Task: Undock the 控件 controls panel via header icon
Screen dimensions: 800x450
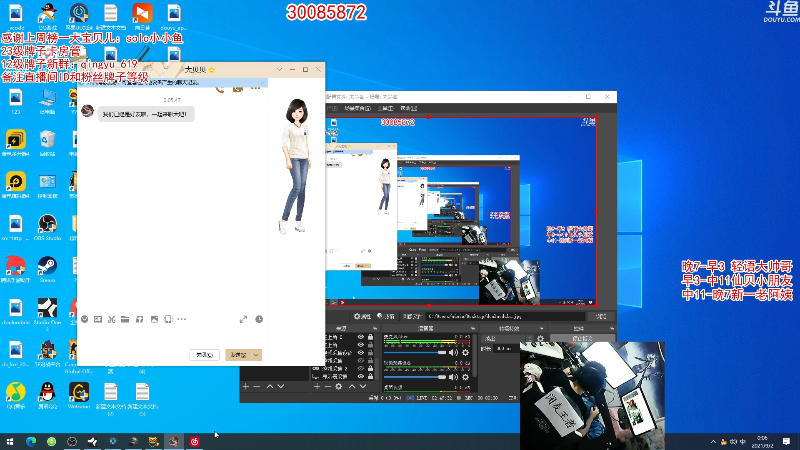Action: (610, 329)
